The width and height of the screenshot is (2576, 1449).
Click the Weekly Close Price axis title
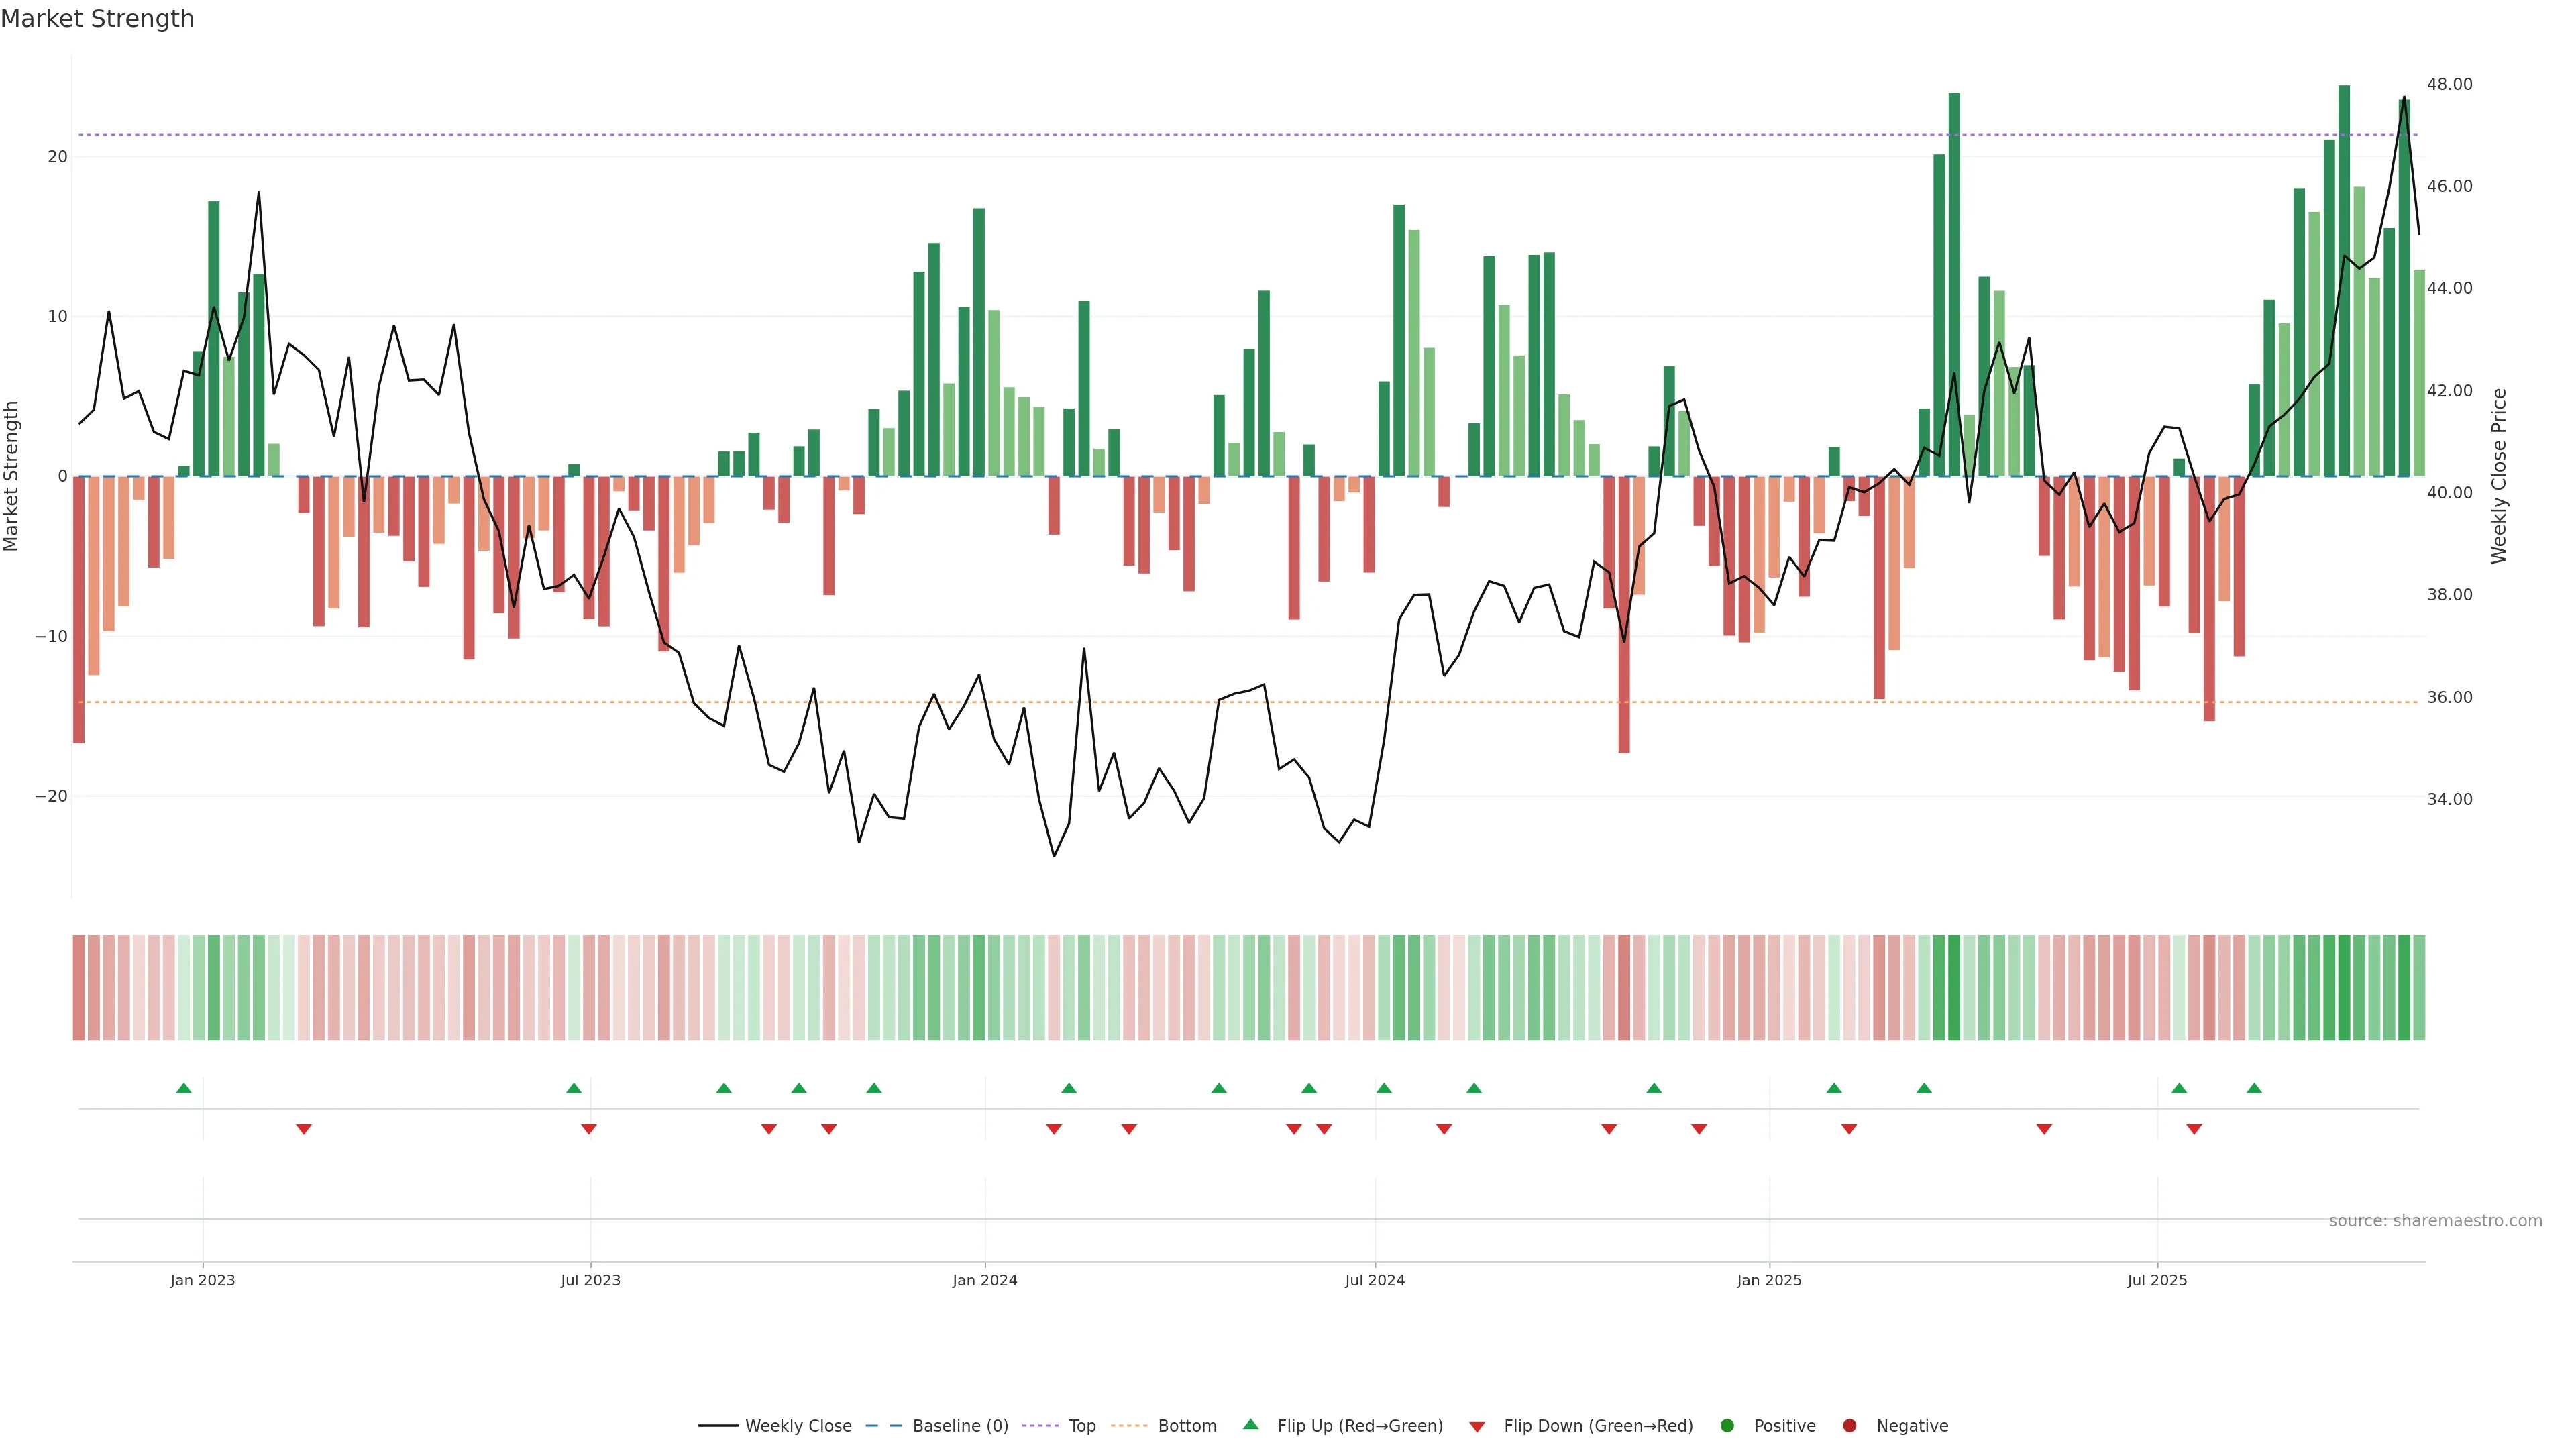click(2499, 476)
